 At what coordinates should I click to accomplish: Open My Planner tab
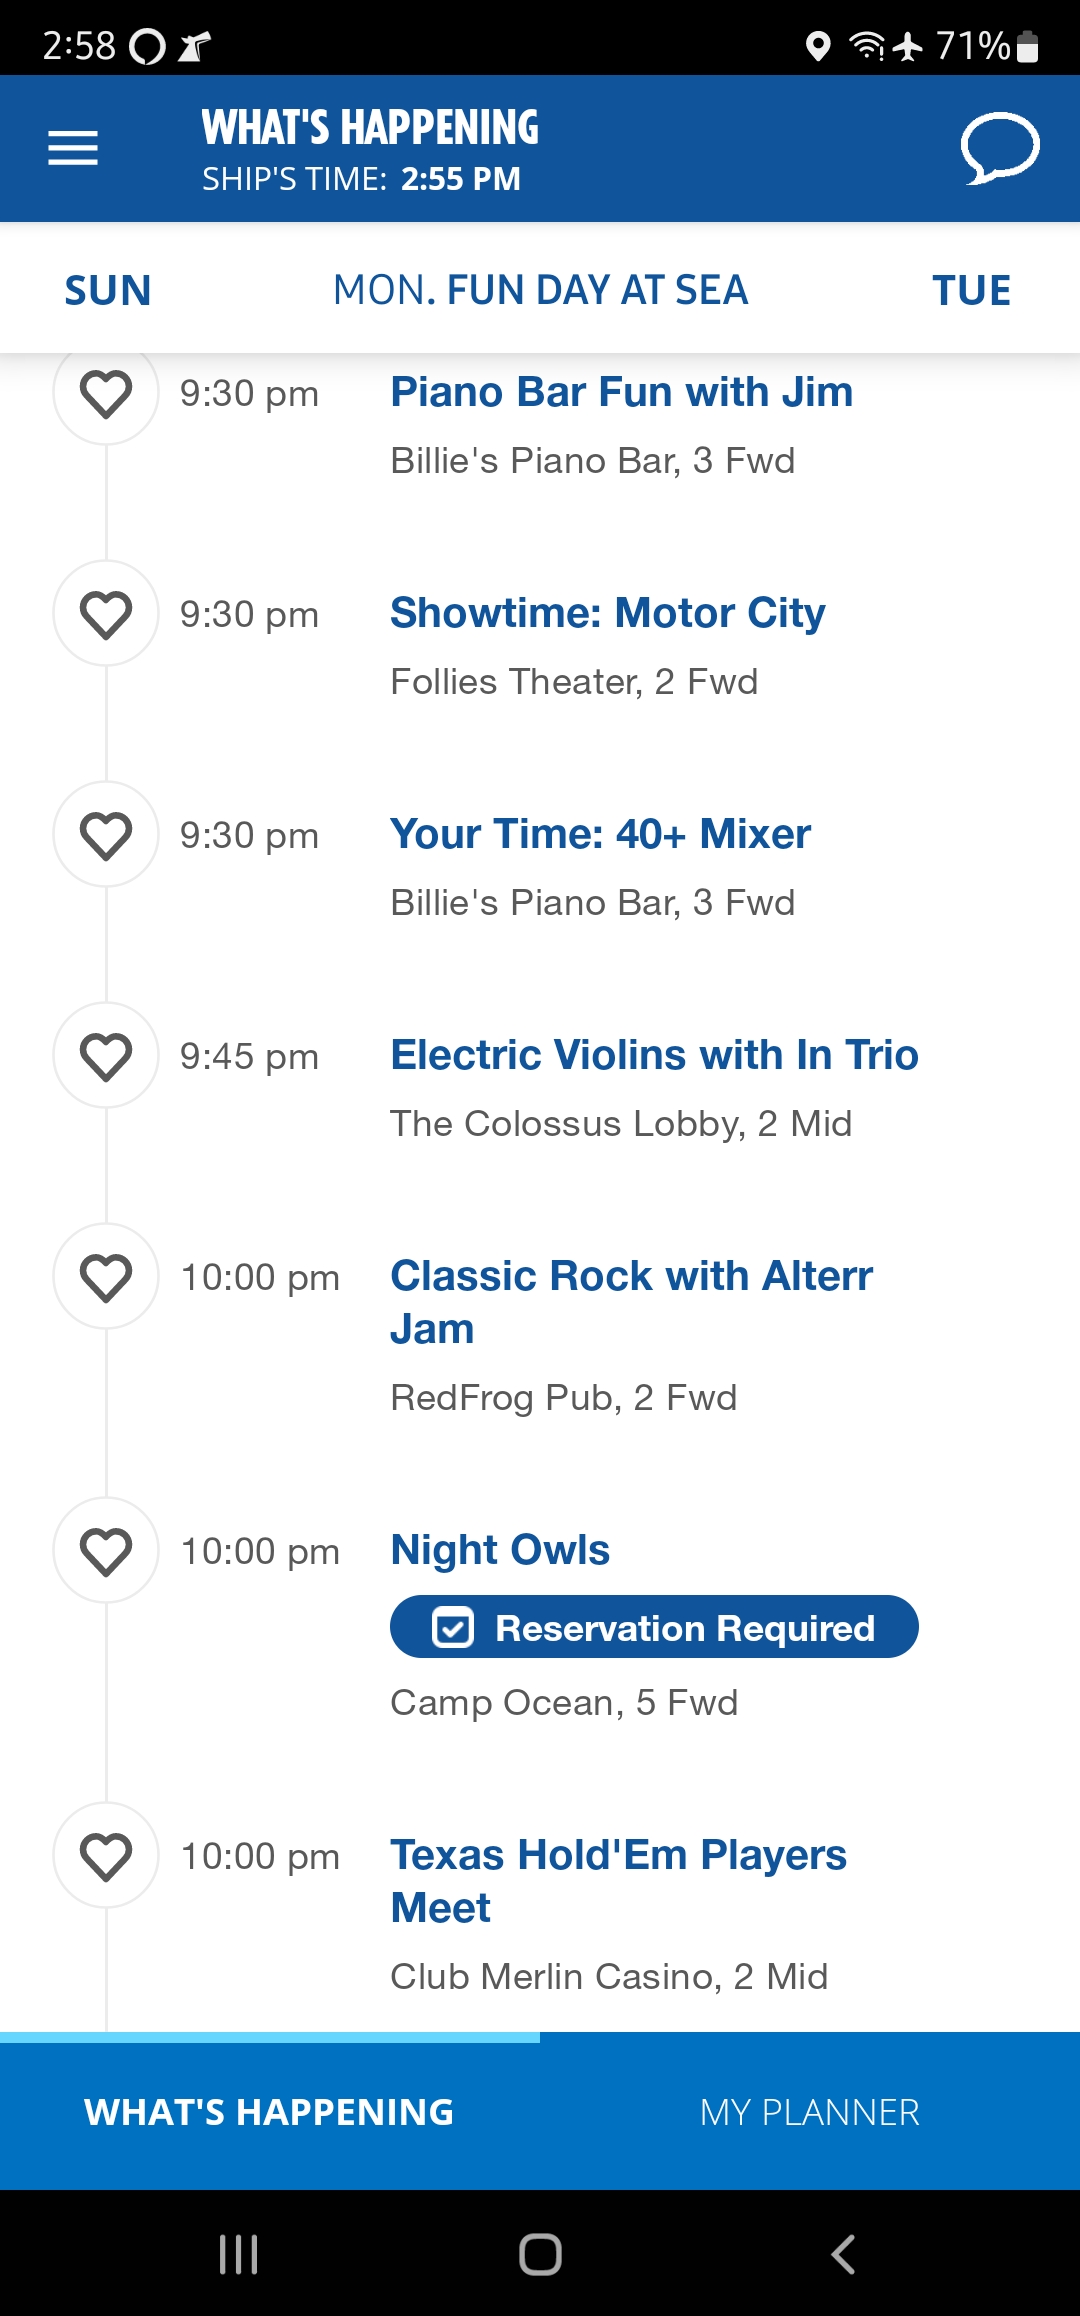pos(810,2112)
